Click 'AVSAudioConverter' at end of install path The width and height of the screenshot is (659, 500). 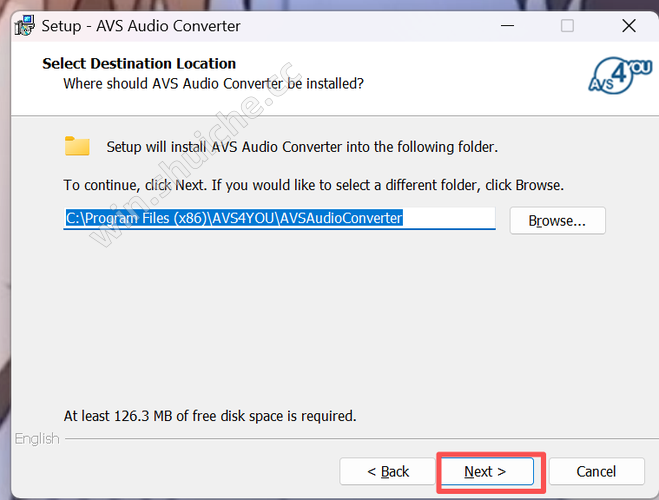341,218
